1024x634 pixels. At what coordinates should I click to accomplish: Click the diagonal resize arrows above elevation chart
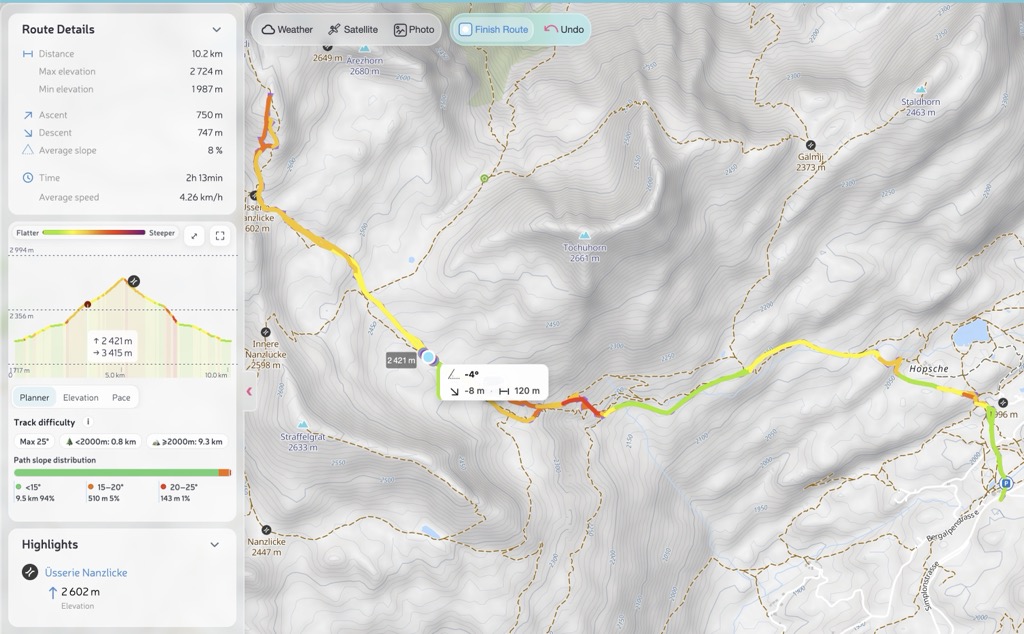tap(196, 236)
